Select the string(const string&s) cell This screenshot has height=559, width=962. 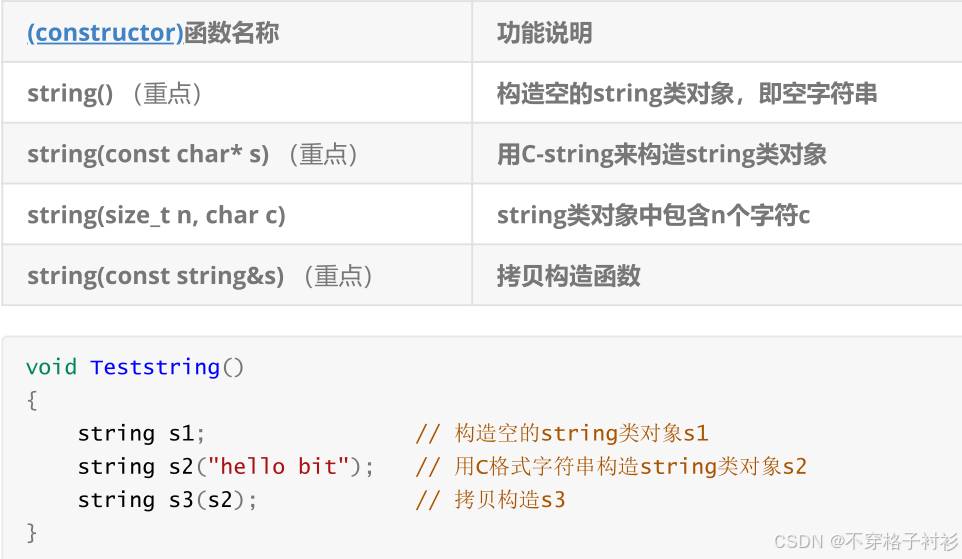pyautogui.click(x=237, y=276)
